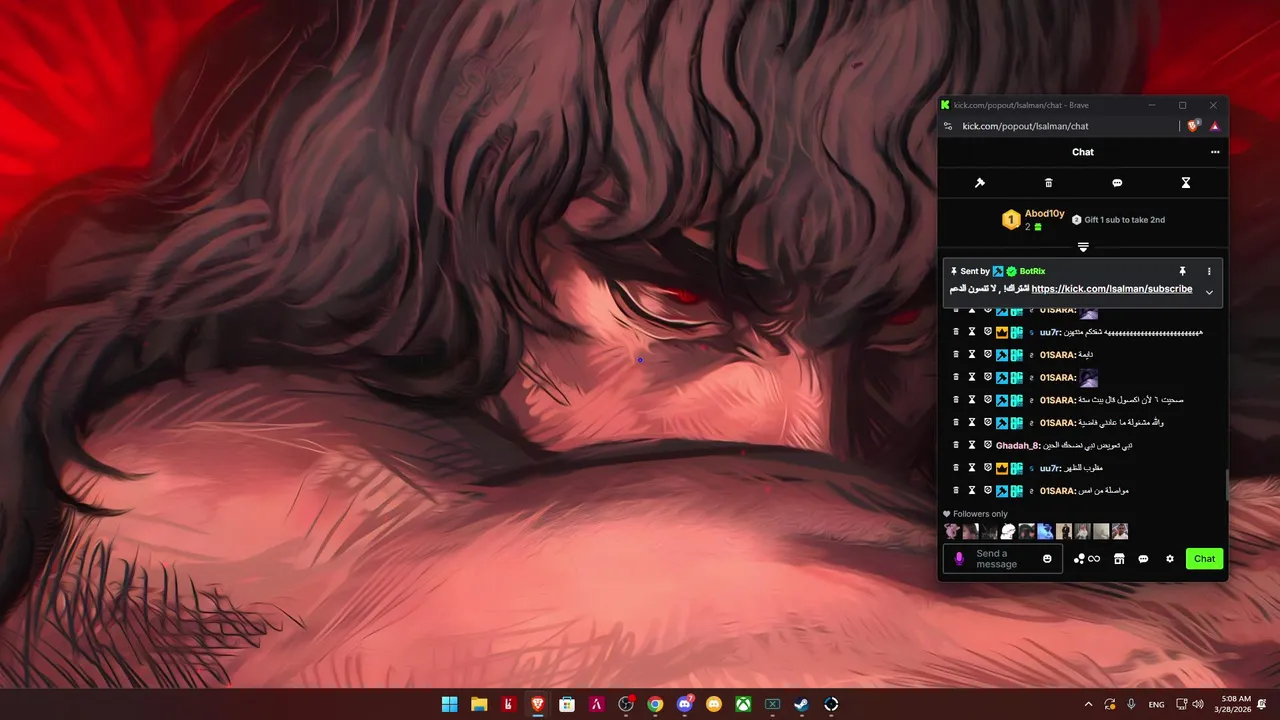Open Brave Rewards triangle icon
Image resolution: width=1280 pixels, height=720 pixels.
pos(1214,126)
